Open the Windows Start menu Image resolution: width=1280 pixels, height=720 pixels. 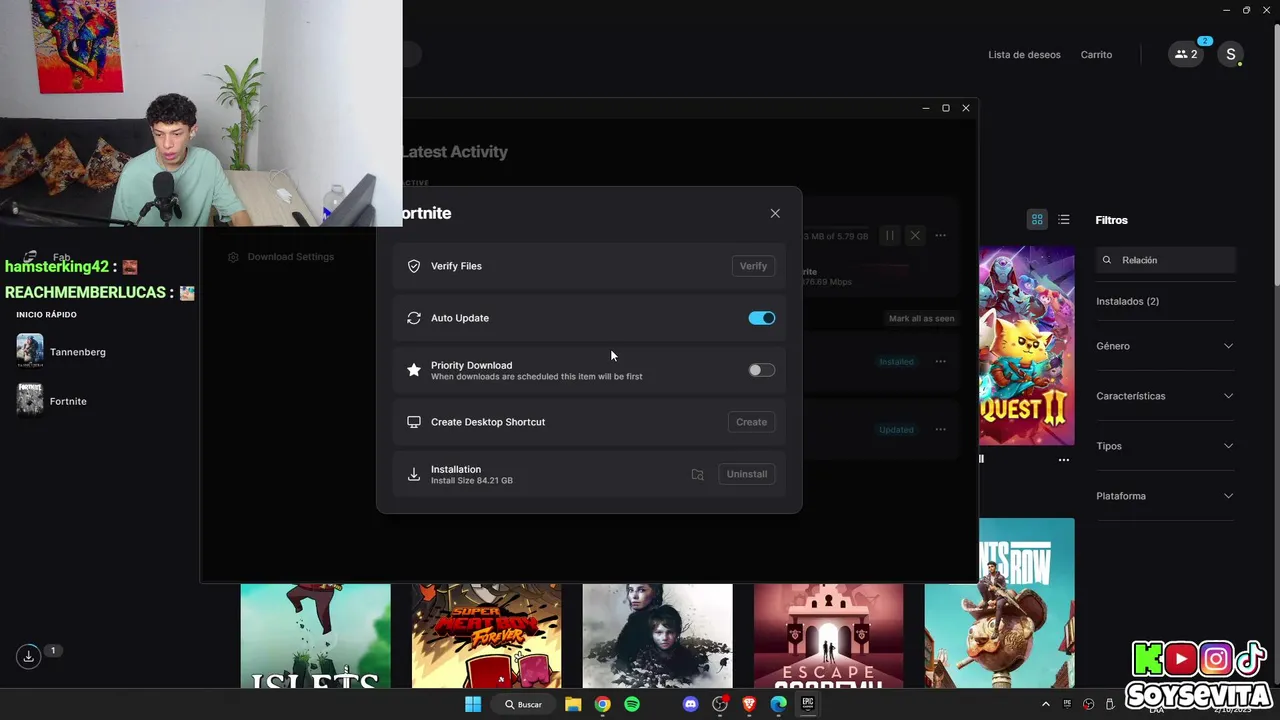coord(472,704)
